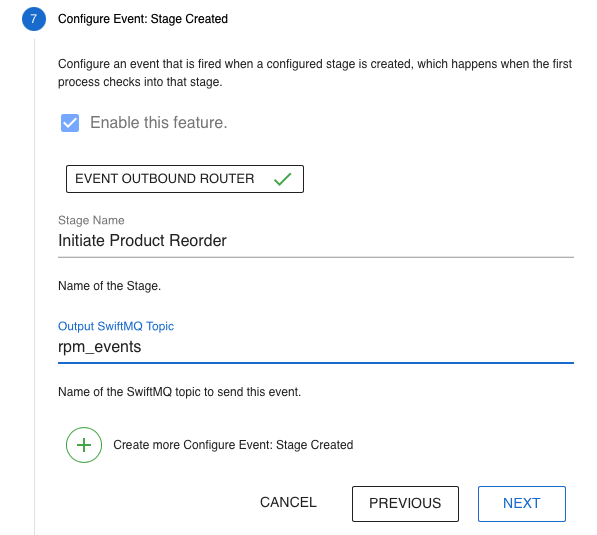Proceed with the NEXT button
This screenshot has width=597, height=535.
[x=522, y=504]
